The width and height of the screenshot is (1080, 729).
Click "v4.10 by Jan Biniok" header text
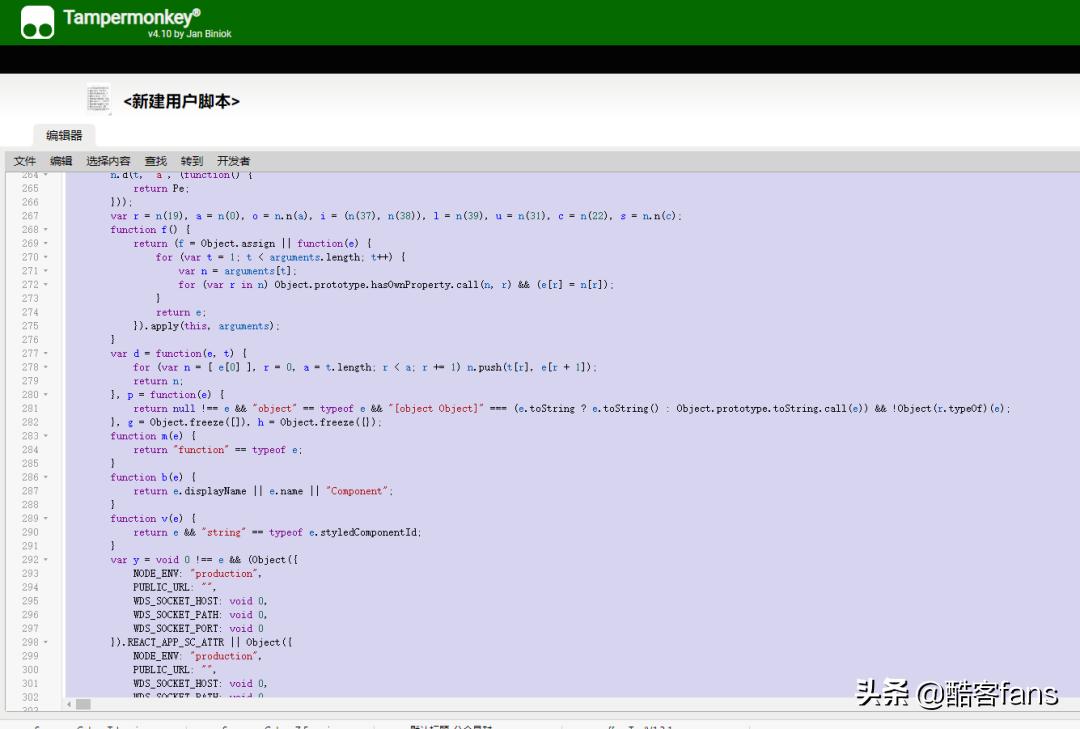189,34
